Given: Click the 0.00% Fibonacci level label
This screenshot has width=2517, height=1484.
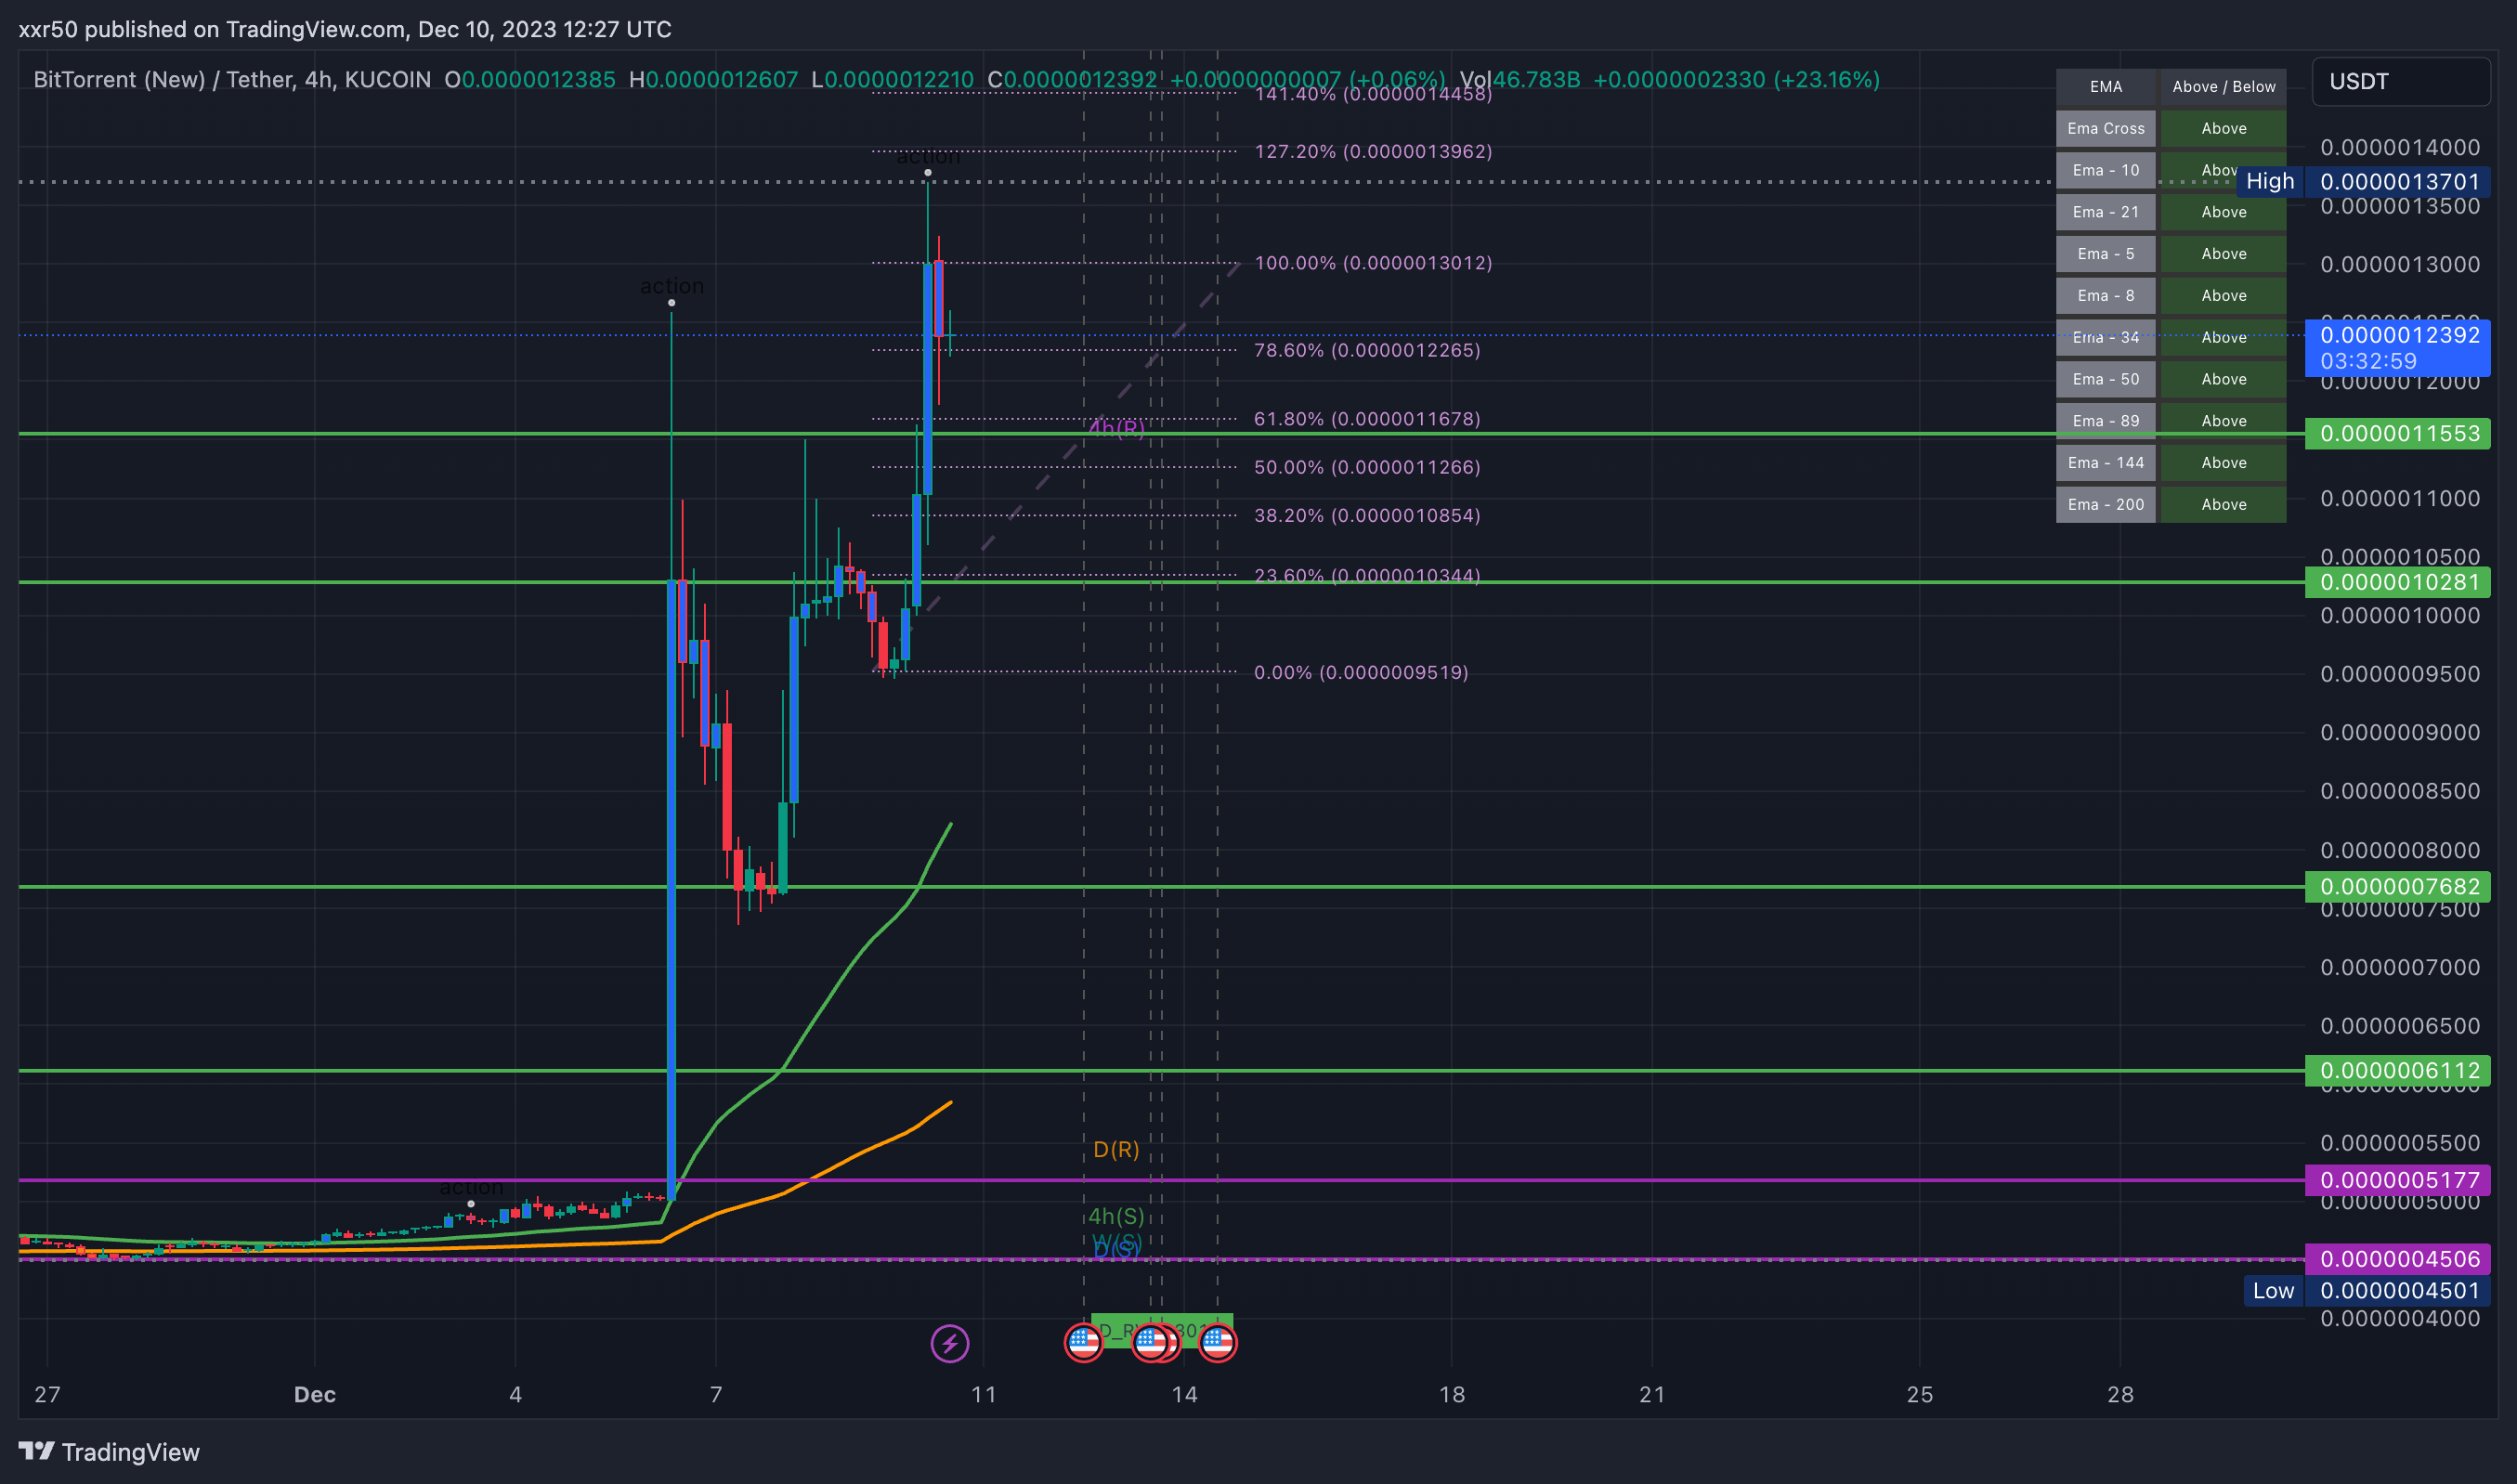Looking at the screenshot, I should [x=1361, y=672].
